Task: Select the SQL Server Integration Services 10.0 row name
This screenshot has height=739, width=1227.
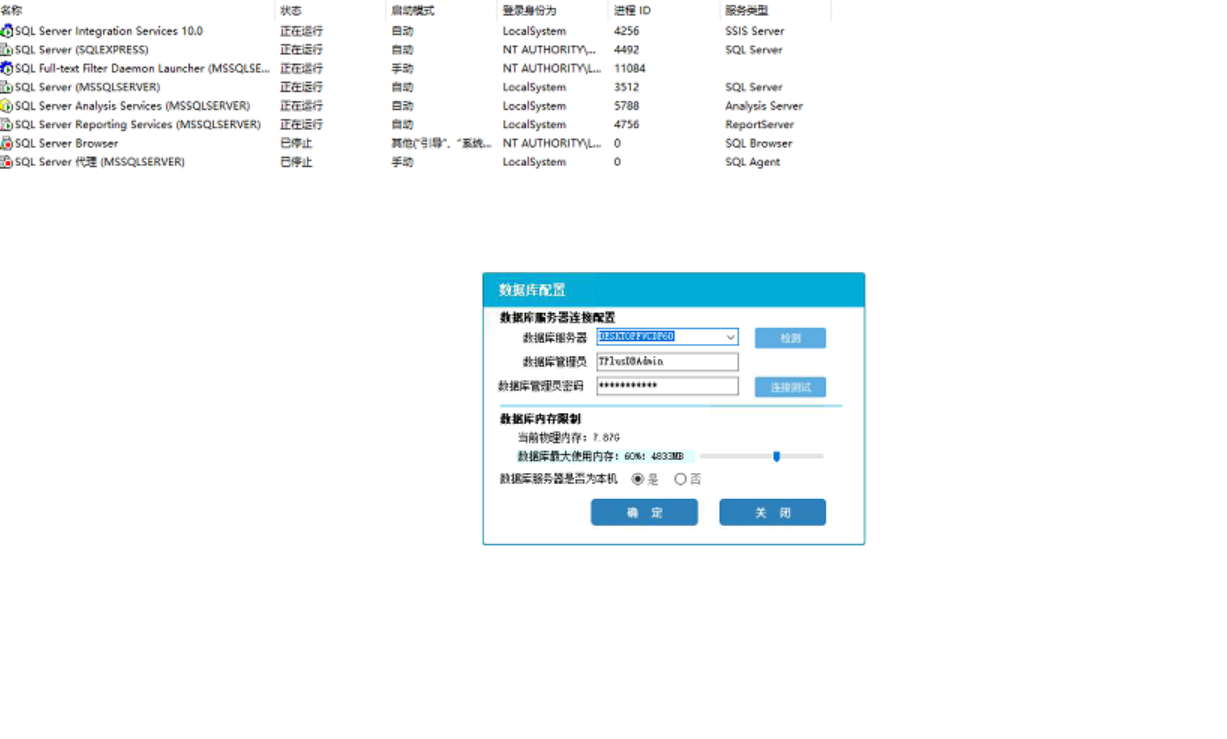Action: (109, 31)
